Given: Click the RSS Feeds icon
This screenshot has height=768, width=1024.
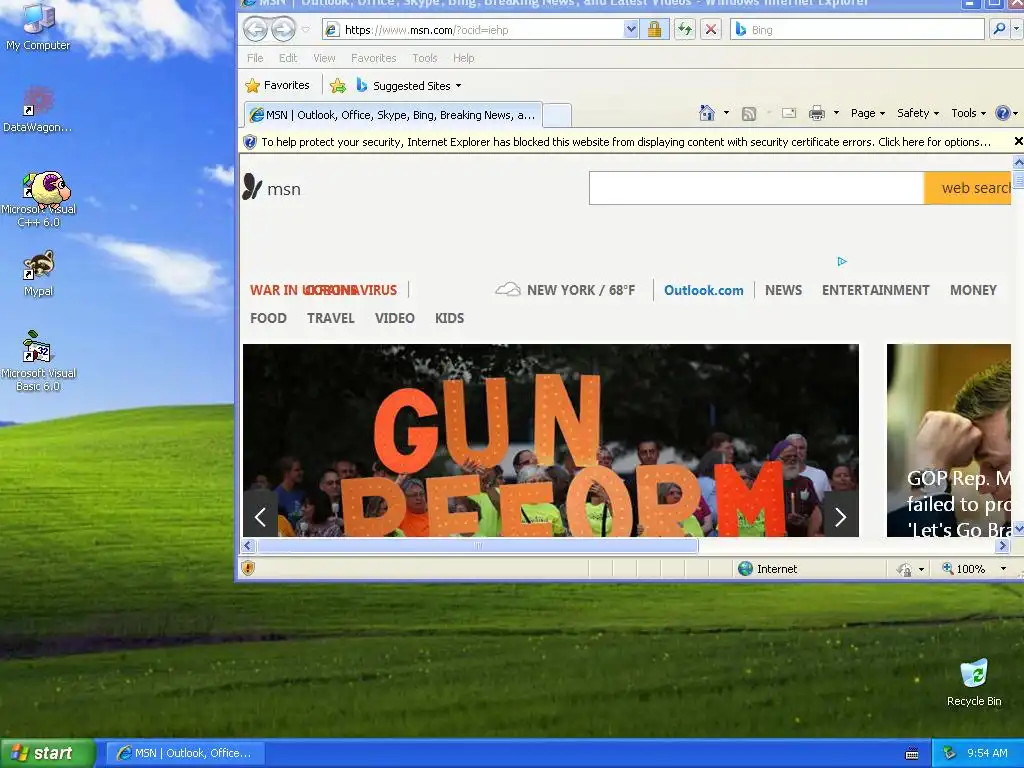Looking at the screenshot, I should point(749,114).
